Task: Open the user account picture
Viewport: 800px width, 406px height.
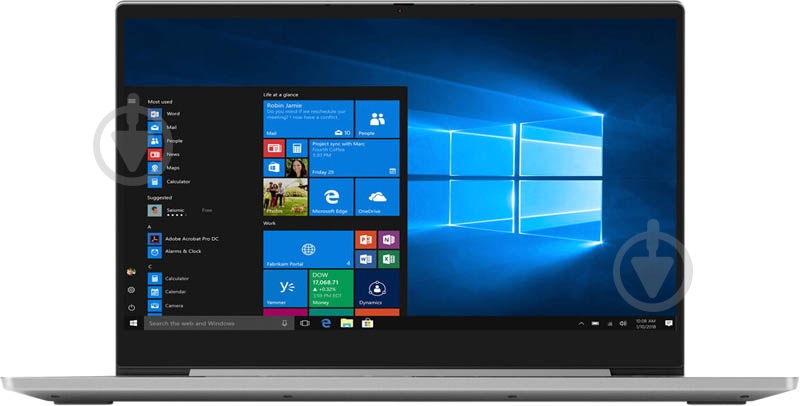Action: pos(131,272)
